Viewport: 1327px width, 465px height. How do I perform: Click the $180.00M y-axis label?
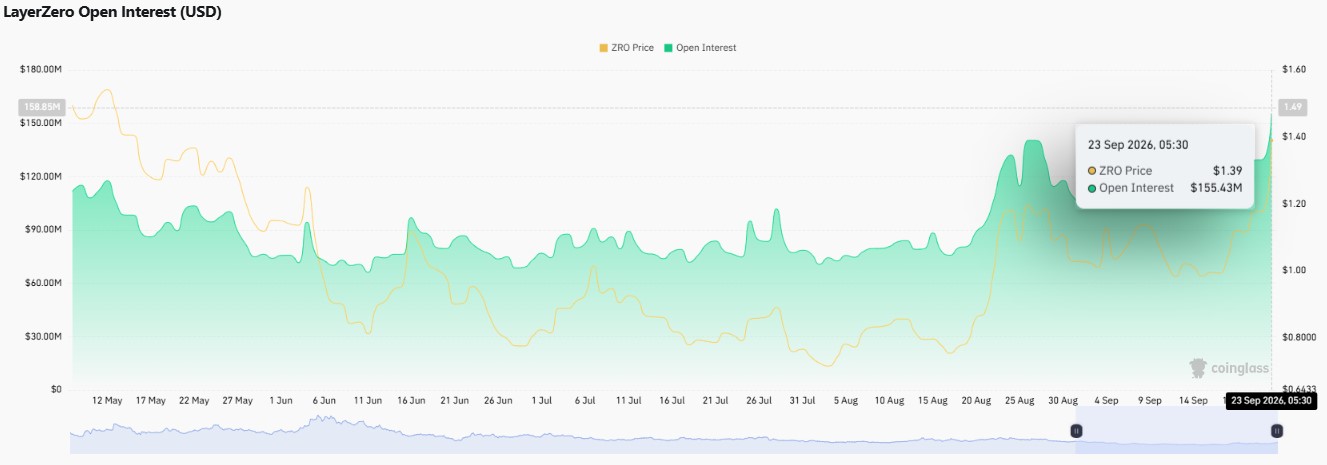[42, 70]
